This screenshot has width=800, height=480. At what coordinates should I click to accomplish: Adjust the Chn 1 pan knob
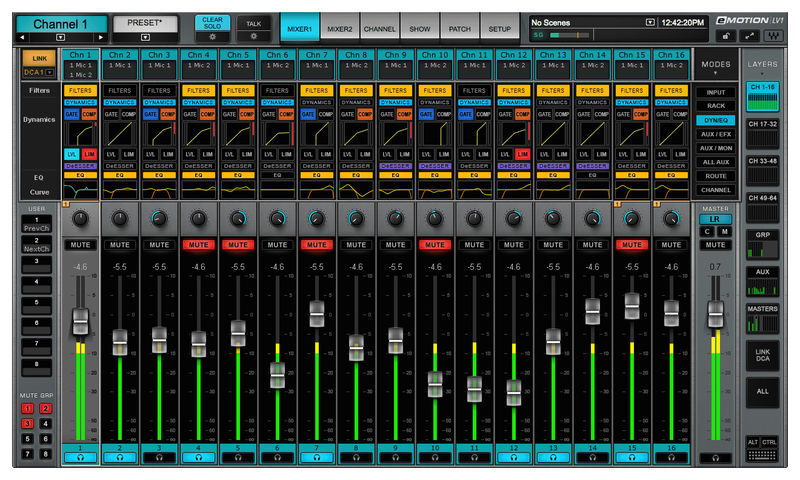point(80,219)
